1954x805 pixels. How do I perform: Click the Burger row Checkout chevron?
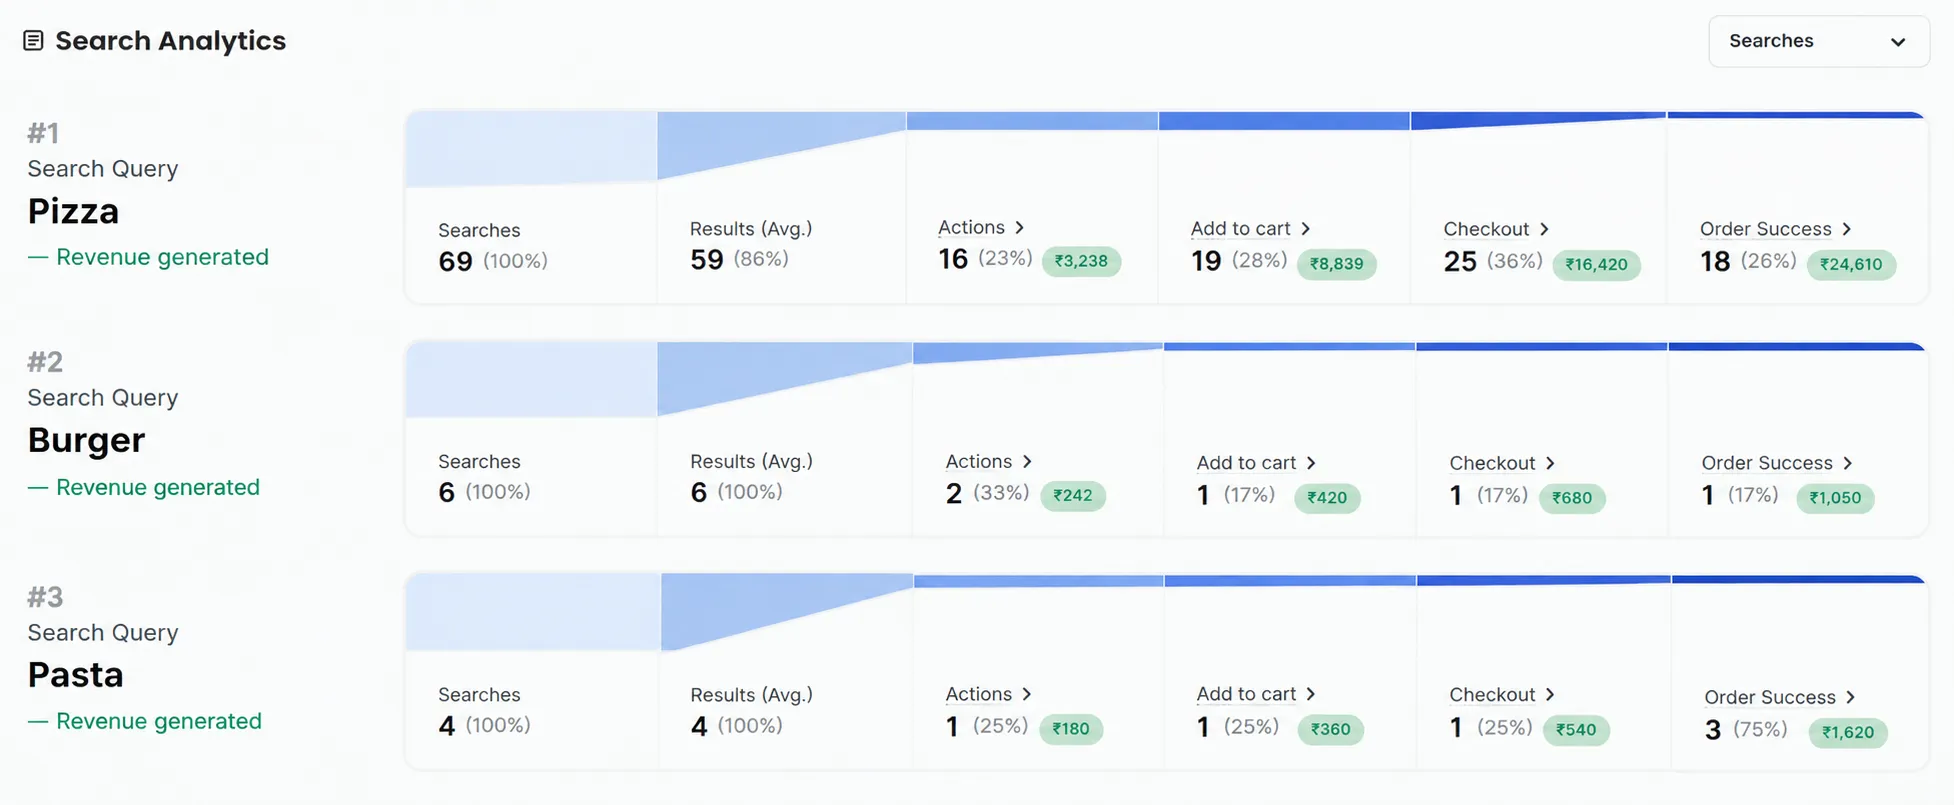[1550, 463]
